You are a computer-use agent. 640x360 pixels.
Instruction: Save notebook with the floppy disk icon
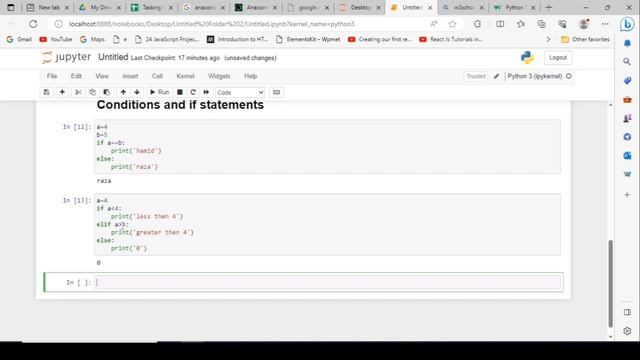[47, 92]
